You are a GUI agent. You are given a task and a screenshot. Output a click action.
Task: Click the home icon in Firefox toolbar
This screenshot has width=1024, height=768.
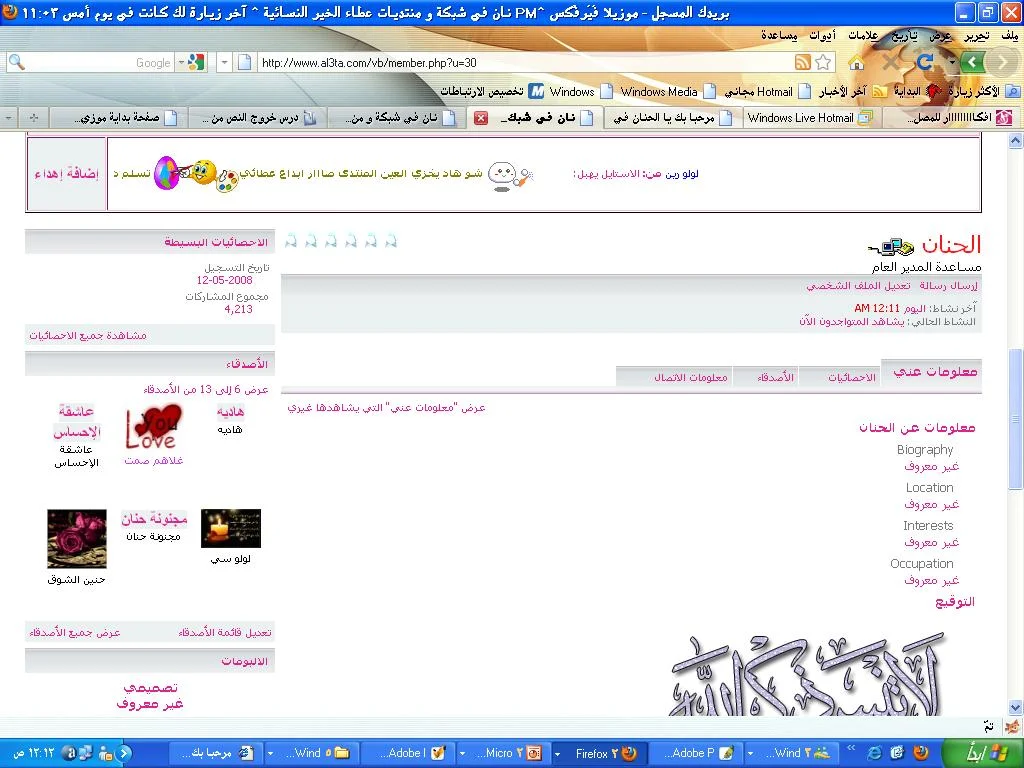tap(856, 63)
